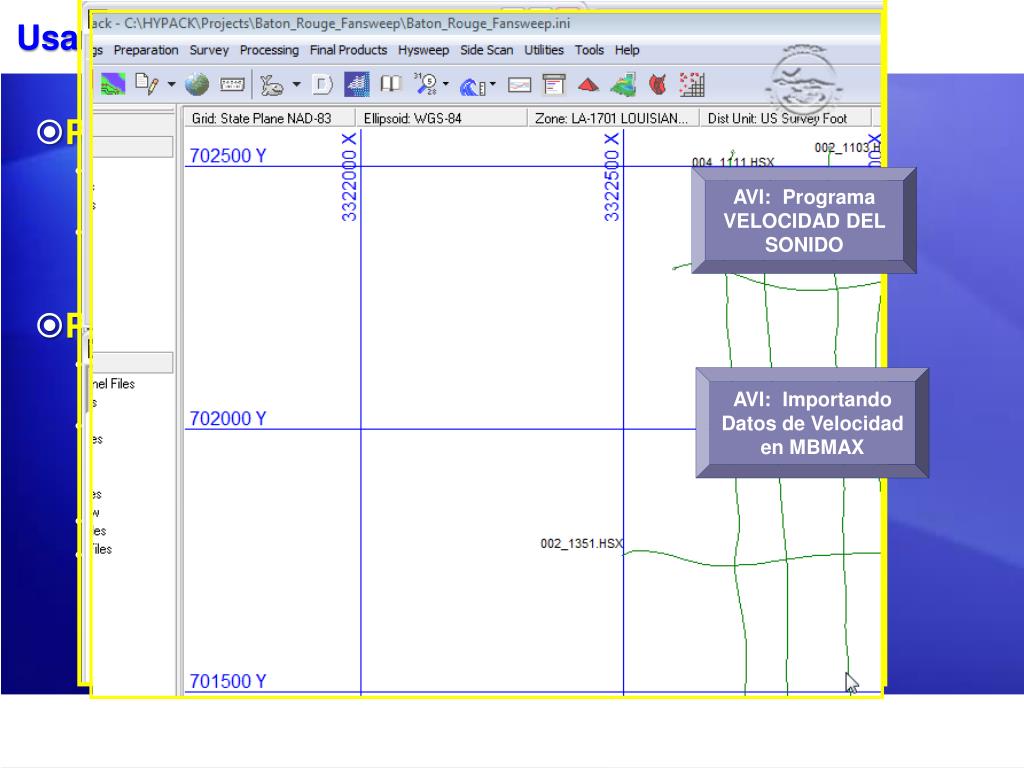Expand dropdown arrow beside wave tide icon
The height and width of the screenshot is (768, 1024).
492,84
